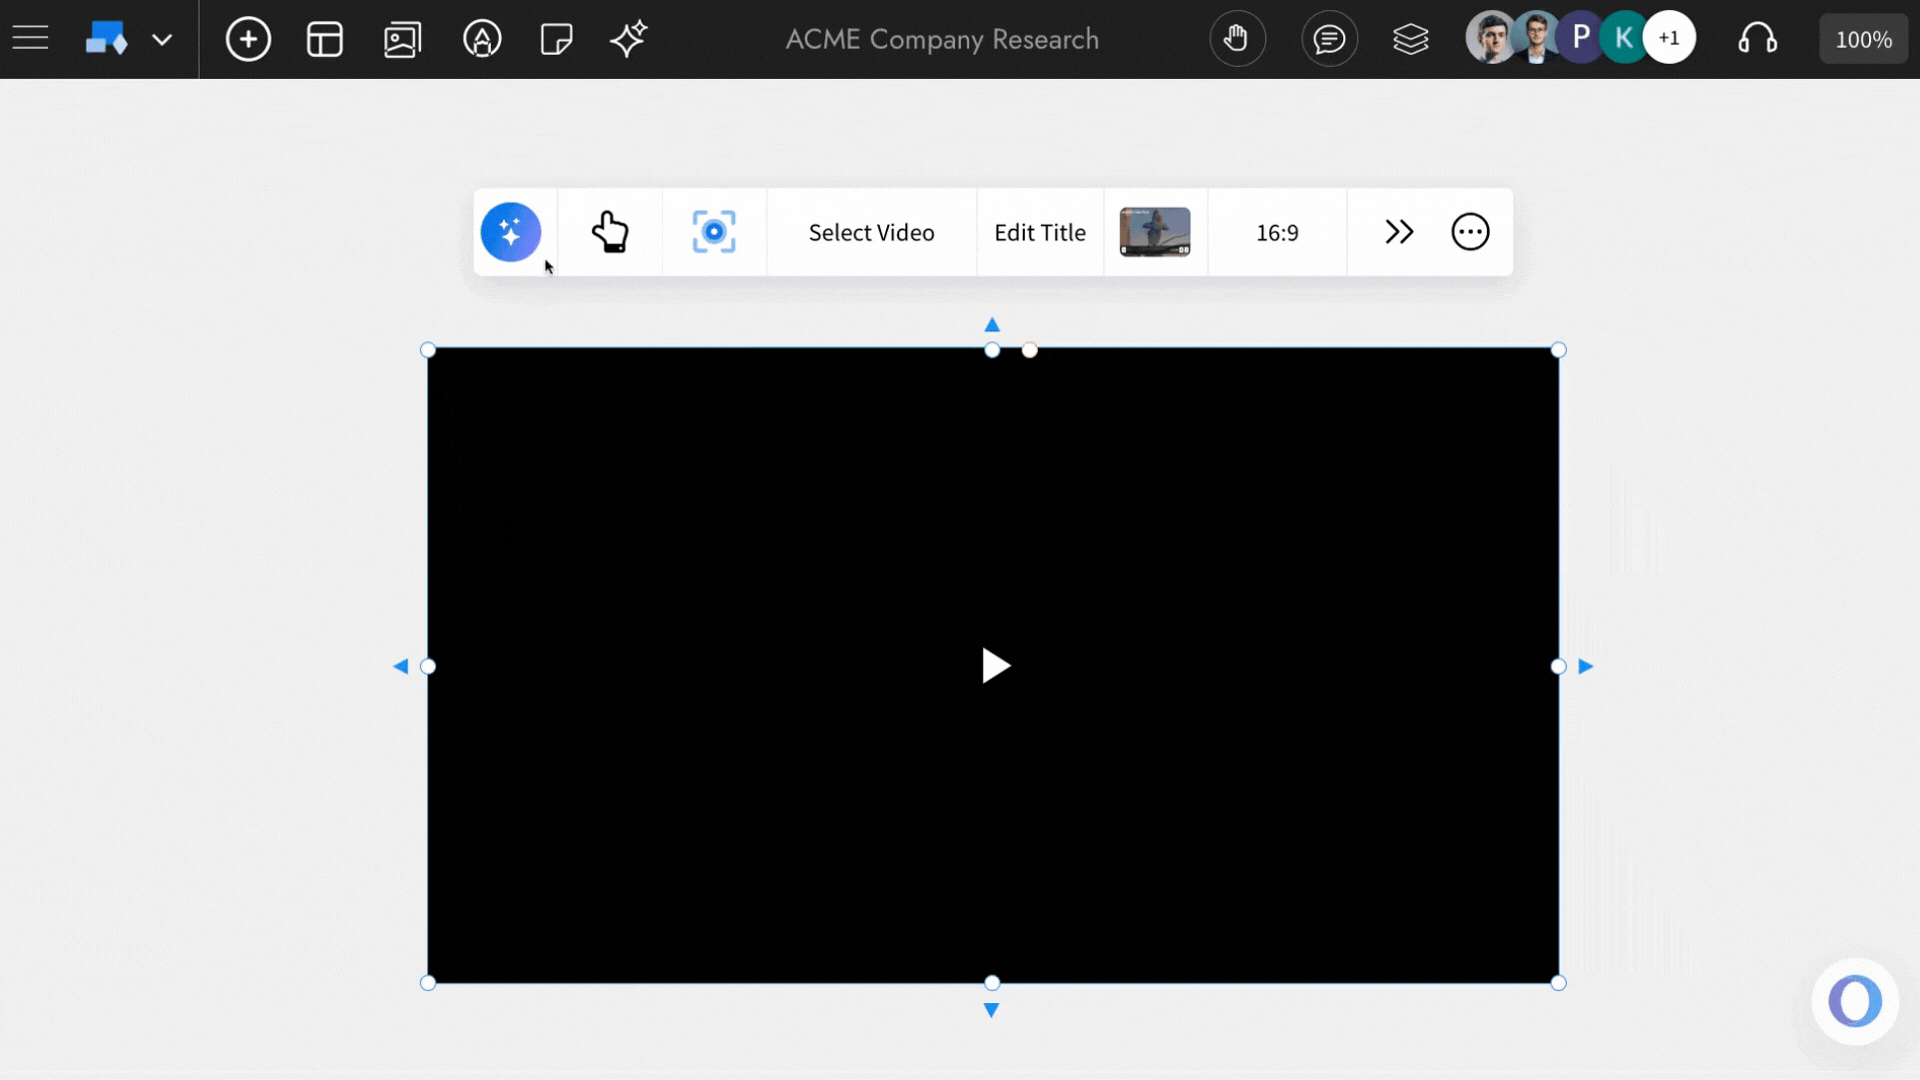Expand the collapsed toolbar with double-arrow chevron
1920x1080 pixels.
coord(1398,231)
